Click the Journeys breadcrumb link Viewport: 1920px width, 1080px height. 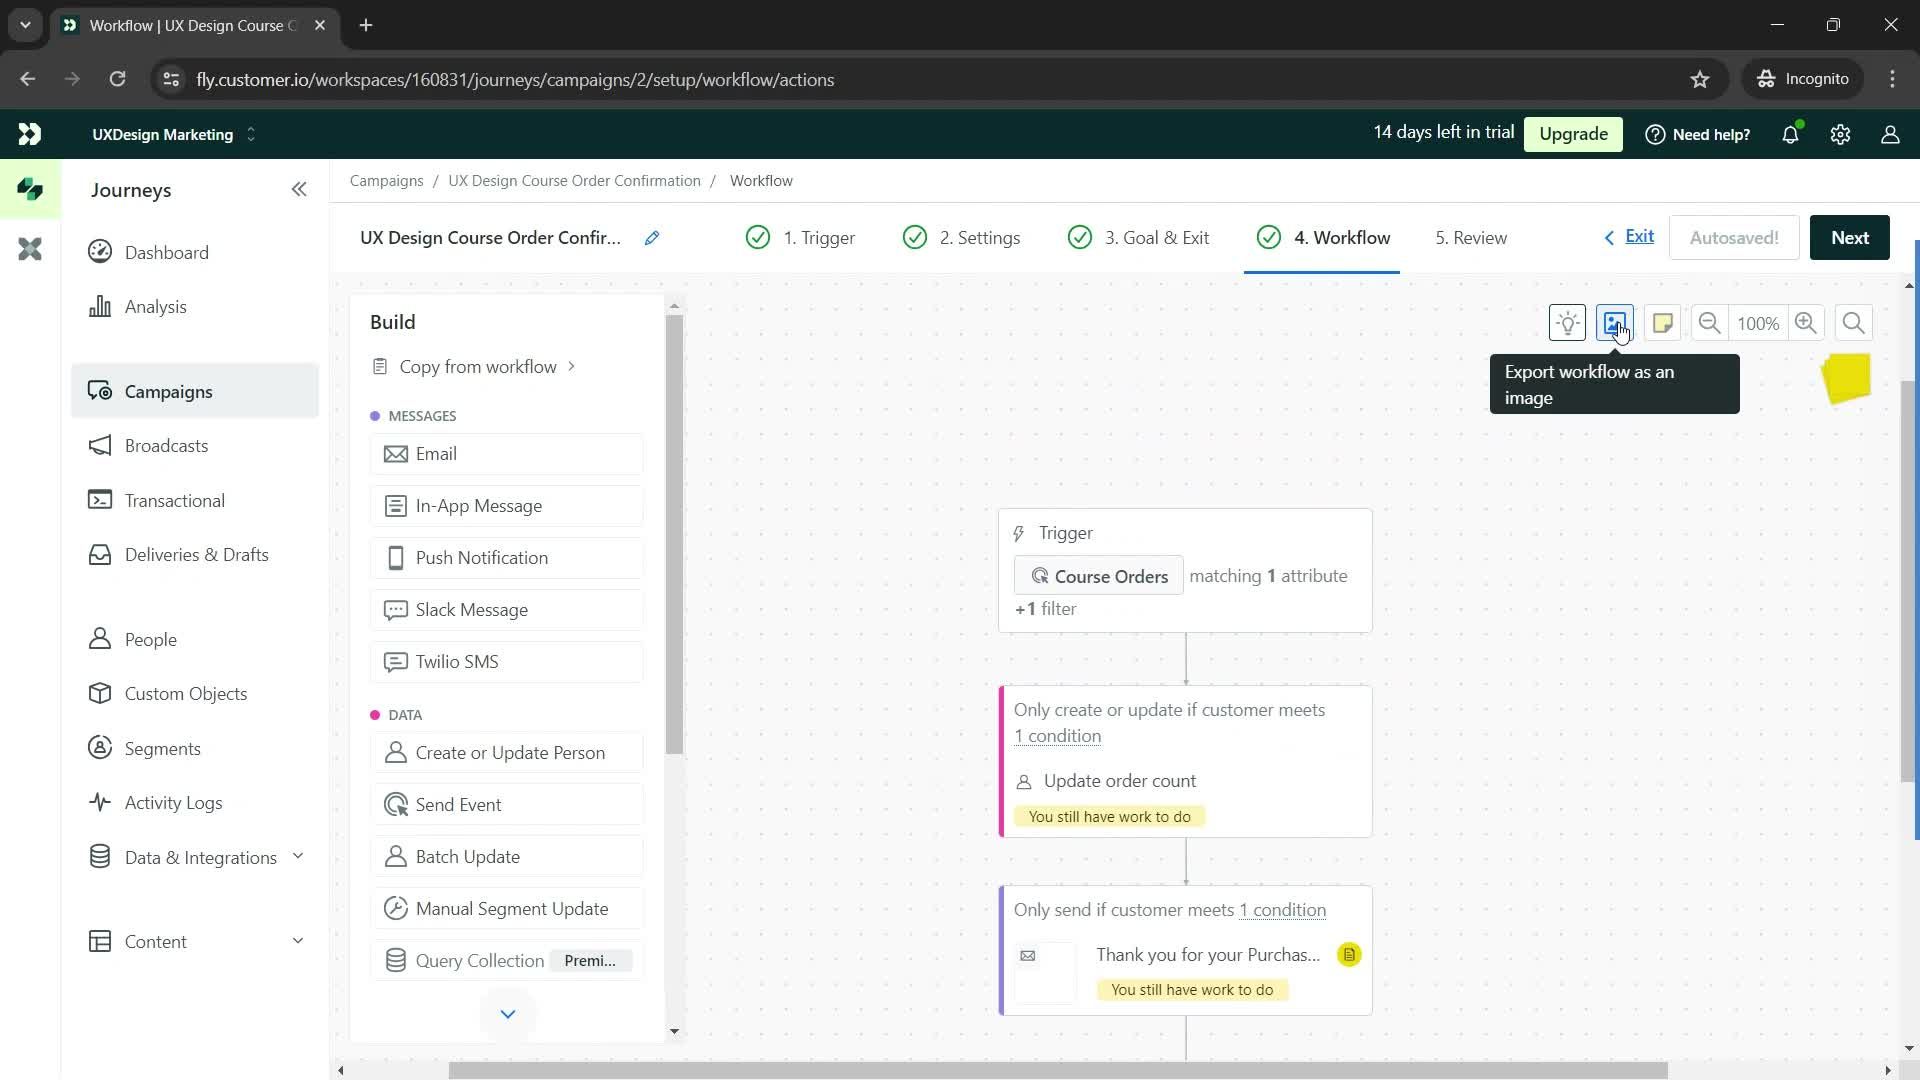pyautogui.click(x=132, y=190)
